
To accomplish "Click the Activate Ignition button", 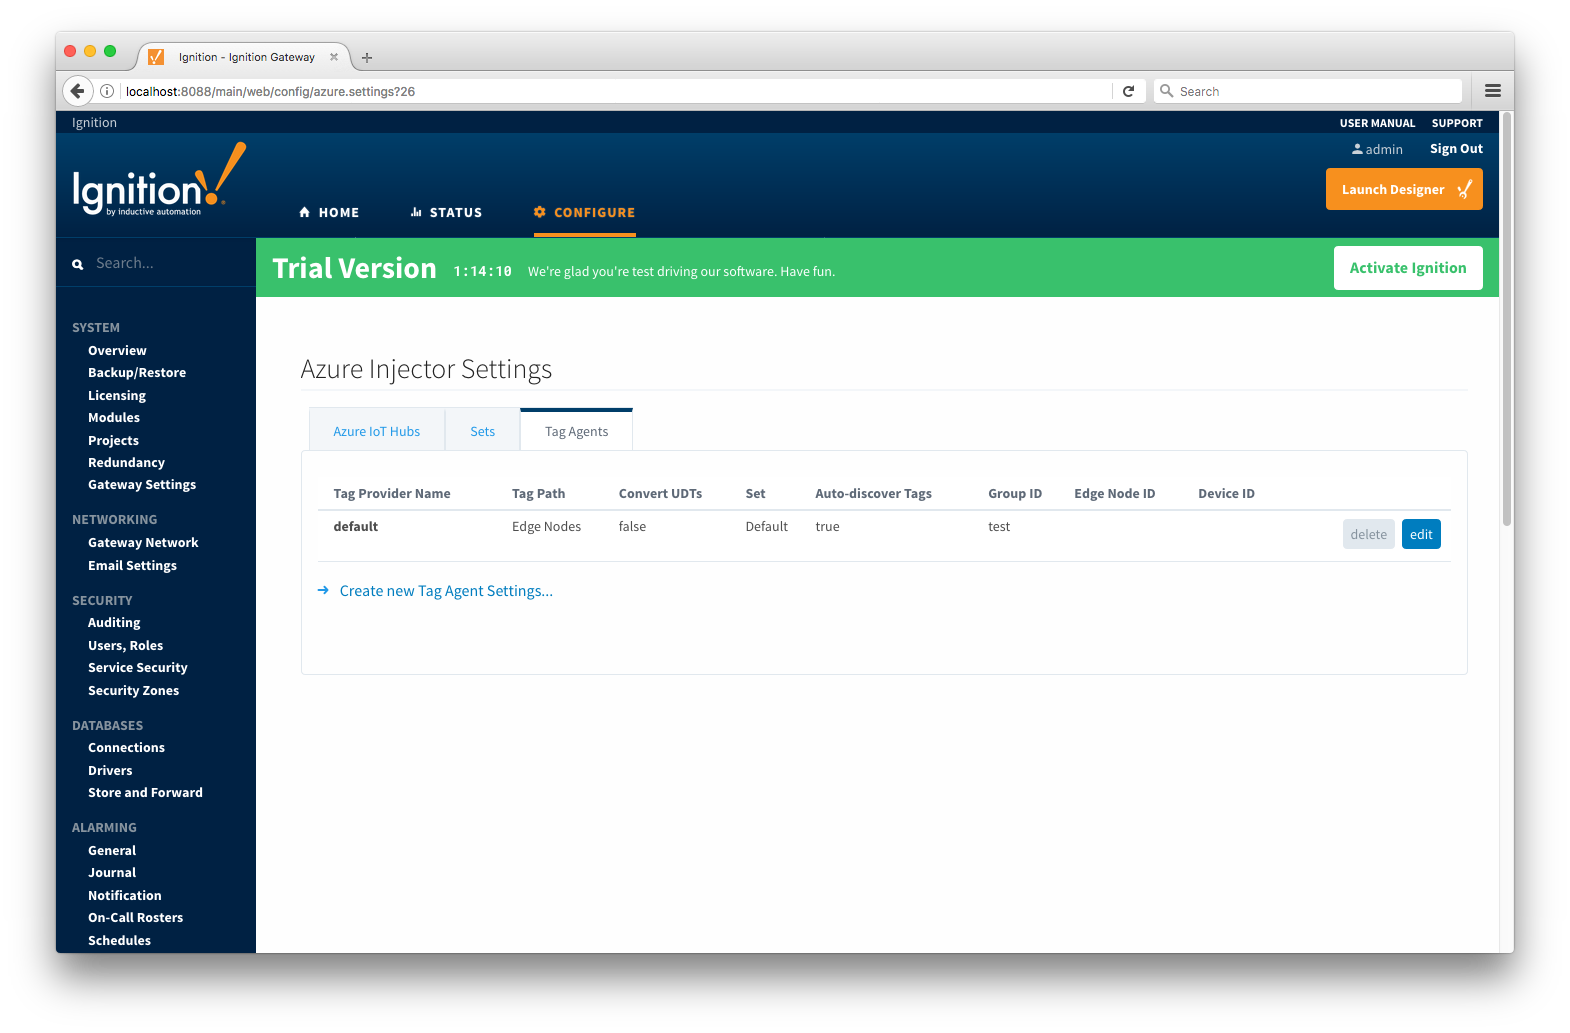I will 1407,268.
